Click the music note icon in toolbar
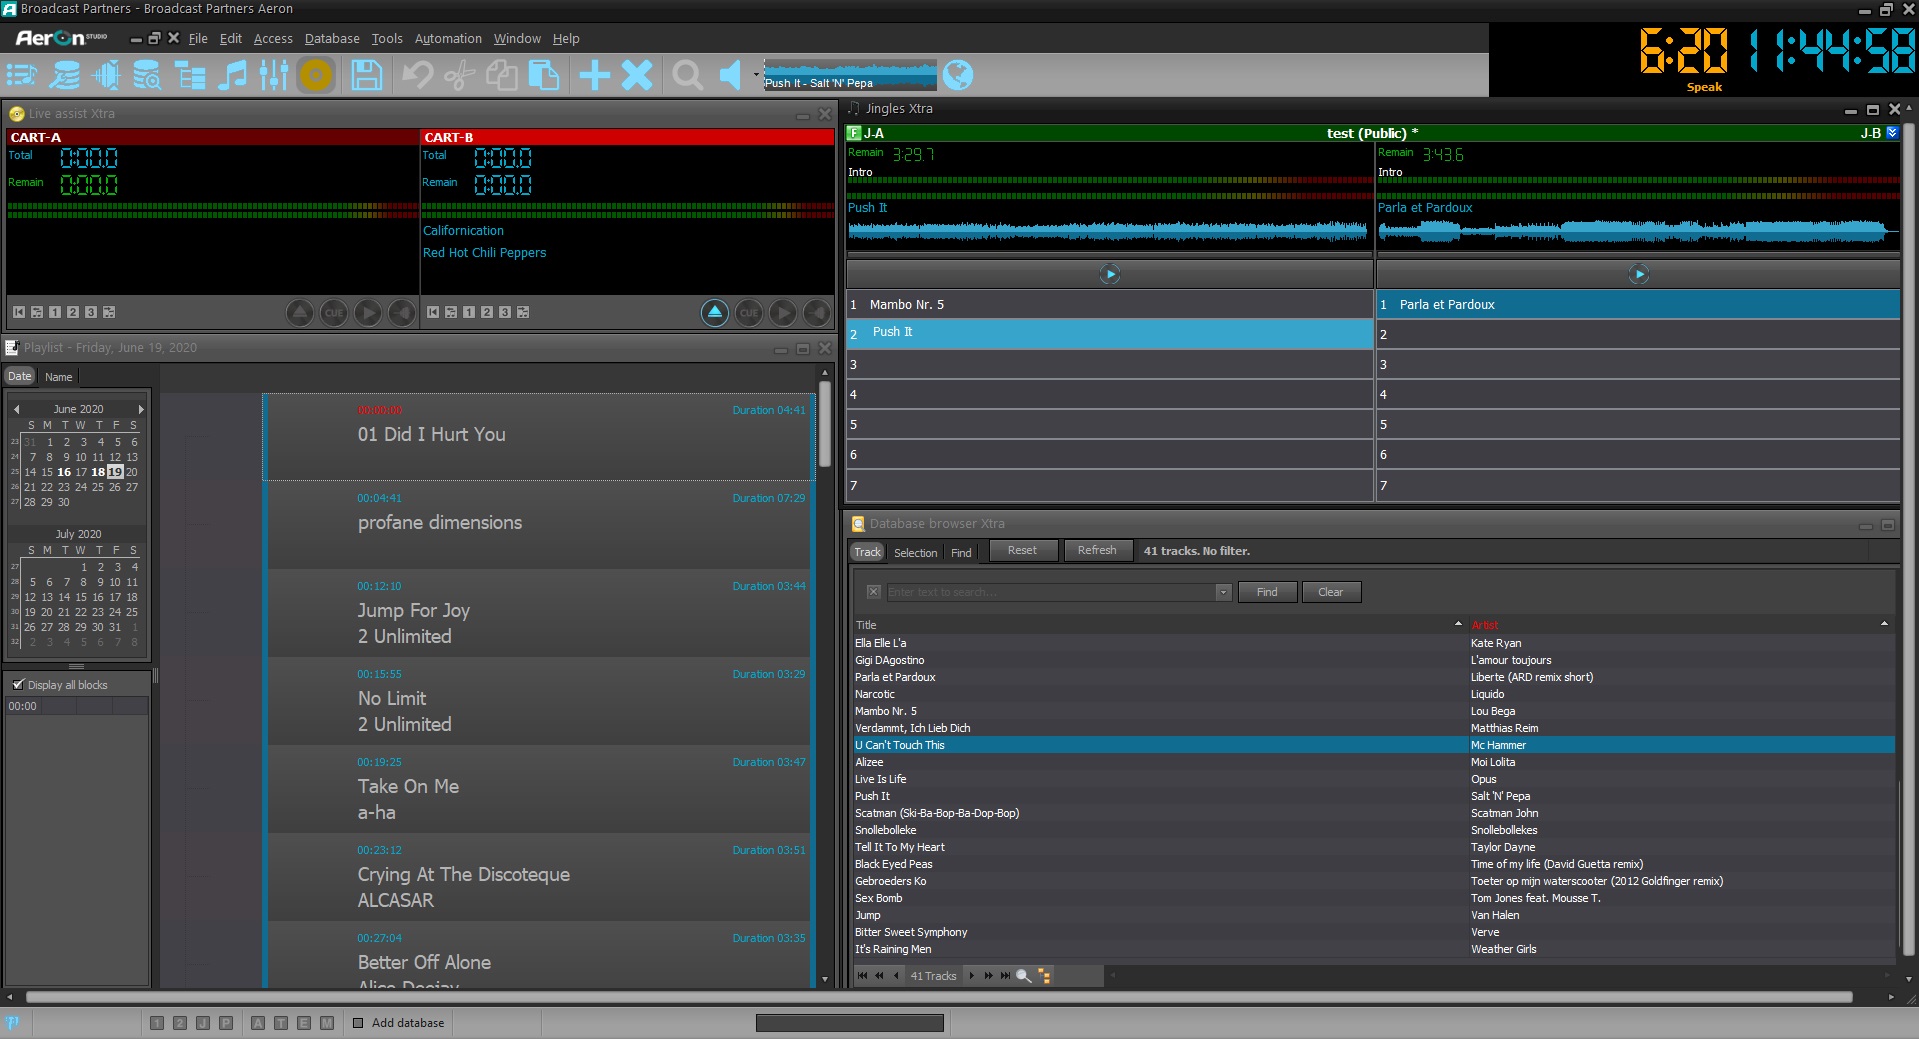This screenshot has height=1039, width=1919. pos(232,75)
